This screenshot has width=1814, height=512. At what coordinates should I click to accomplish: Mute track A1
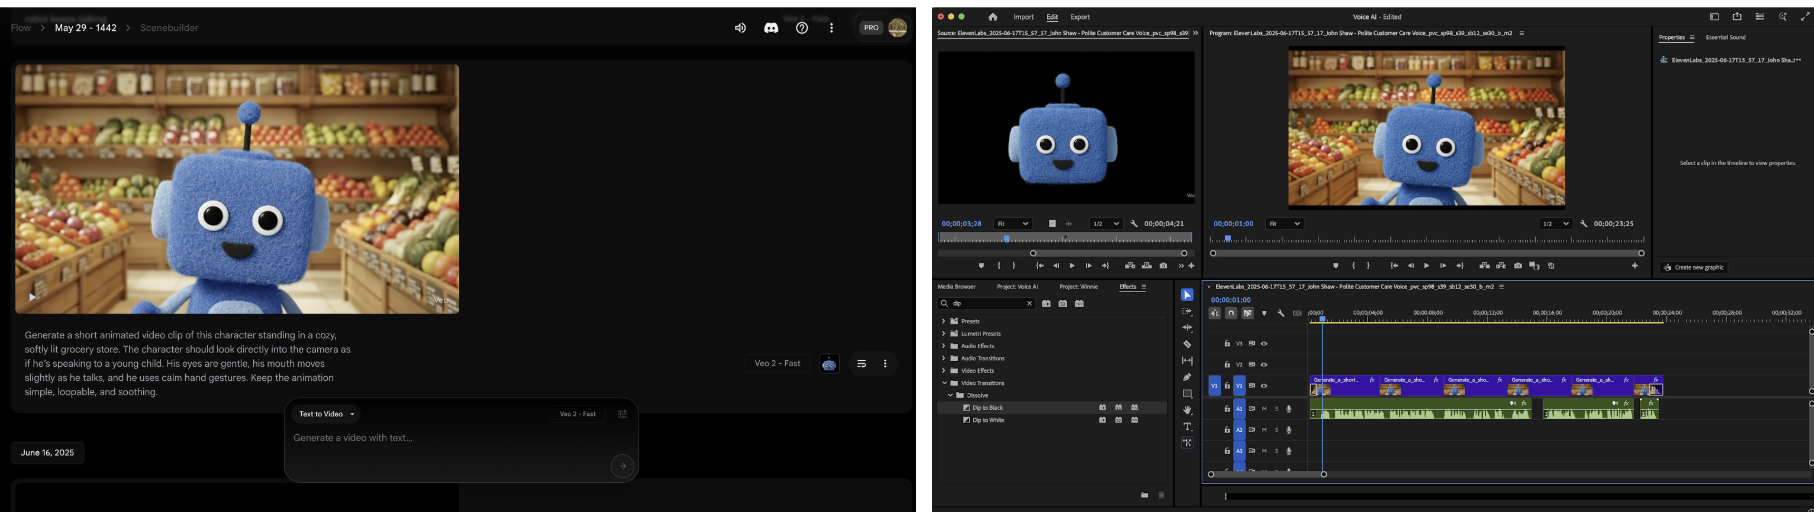1264,409
